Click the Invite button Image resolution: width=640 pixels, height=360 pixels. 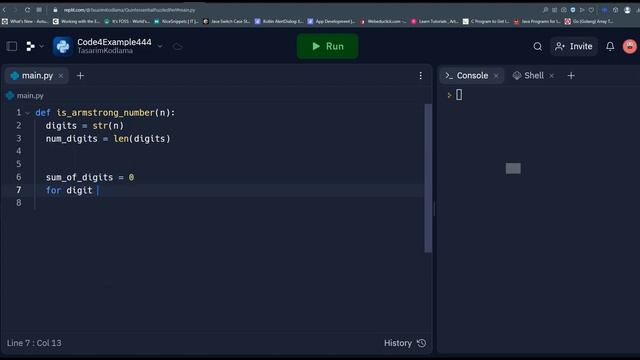tap(573, 47)
